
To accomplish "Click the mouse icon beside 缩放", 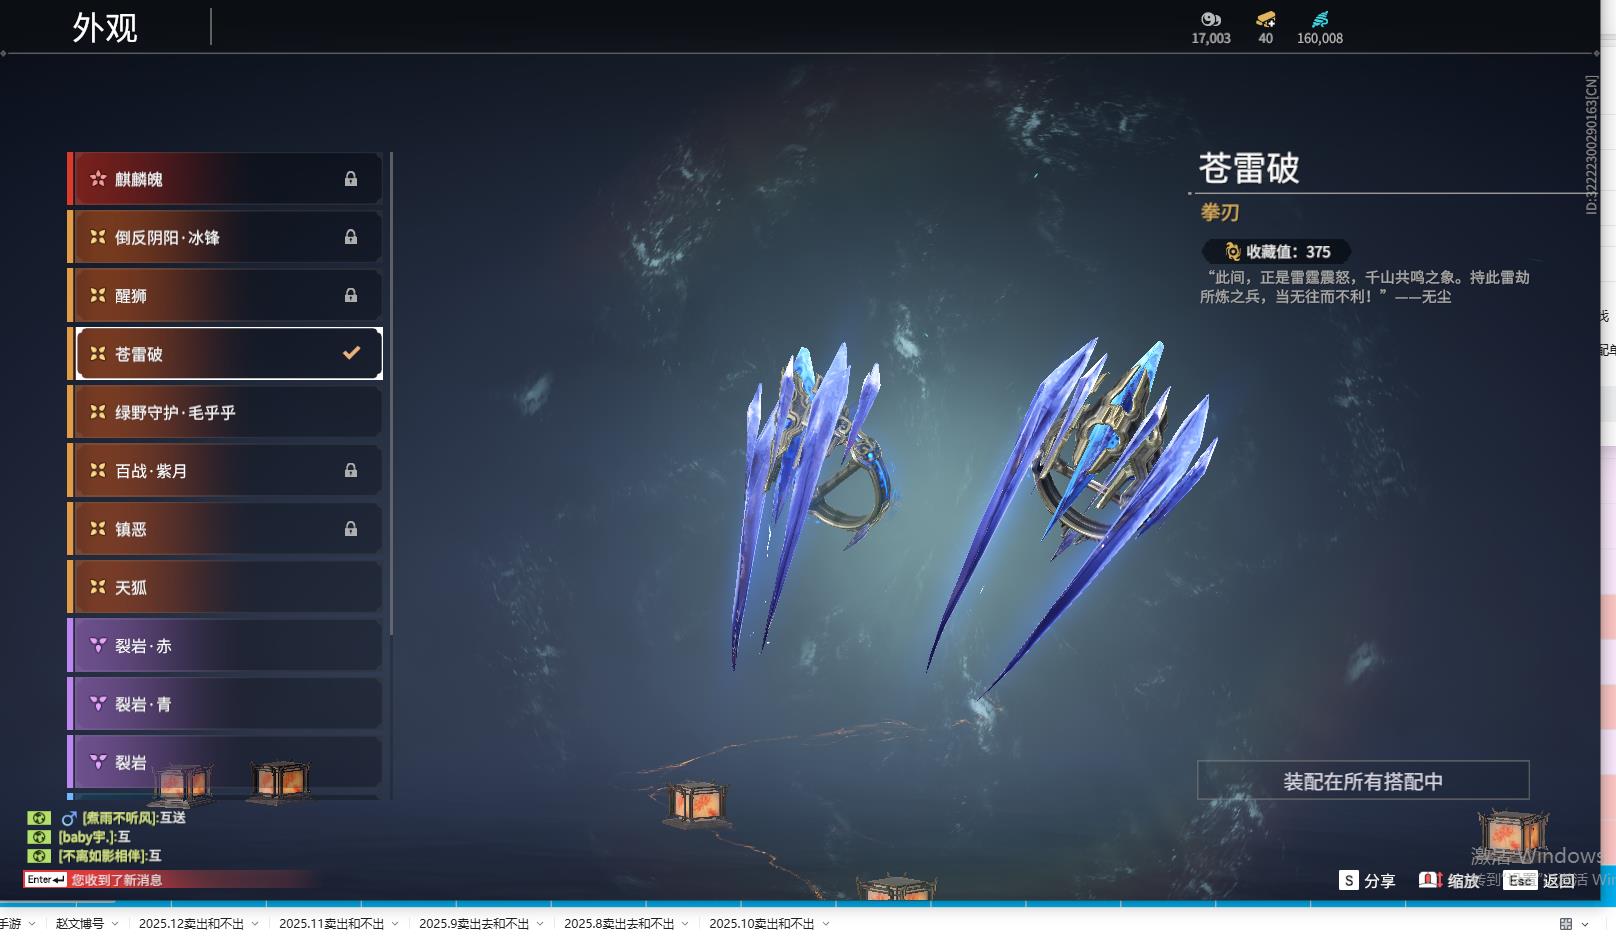I will [x=1430, y=880].
